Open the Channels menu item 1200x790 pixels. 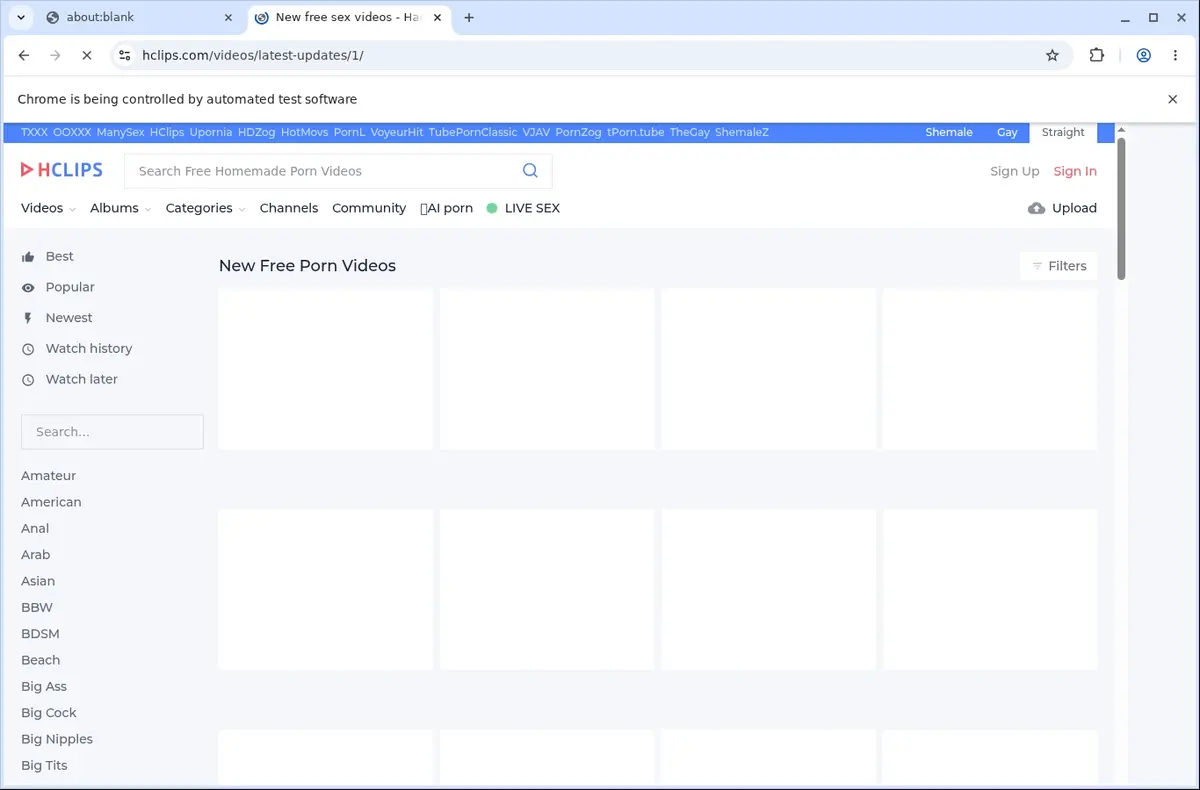tap(289, 208)
